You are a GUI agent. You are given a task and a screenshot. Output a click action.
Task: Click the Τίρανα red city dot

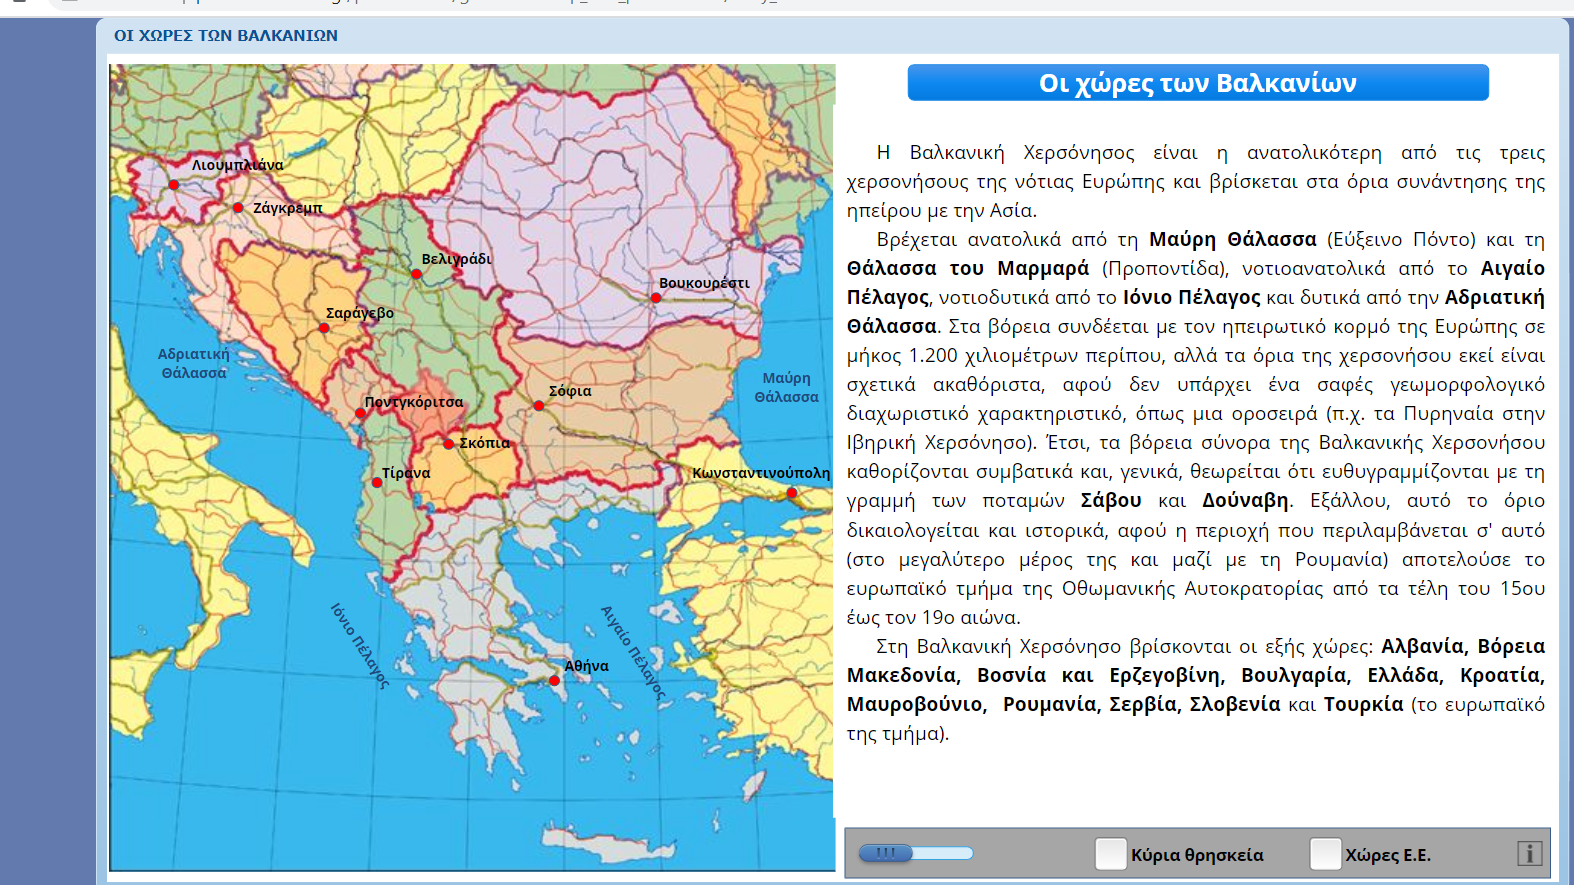(377, 483)
